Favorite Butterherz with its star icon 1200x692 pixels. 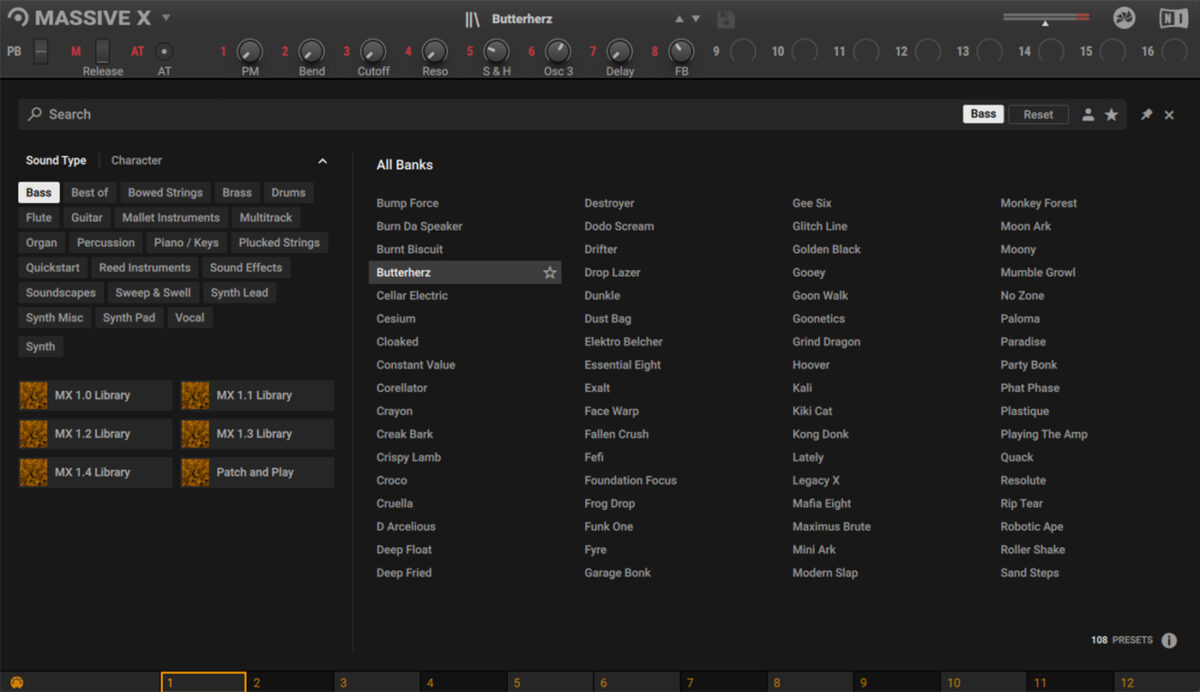tap(549, 272)
